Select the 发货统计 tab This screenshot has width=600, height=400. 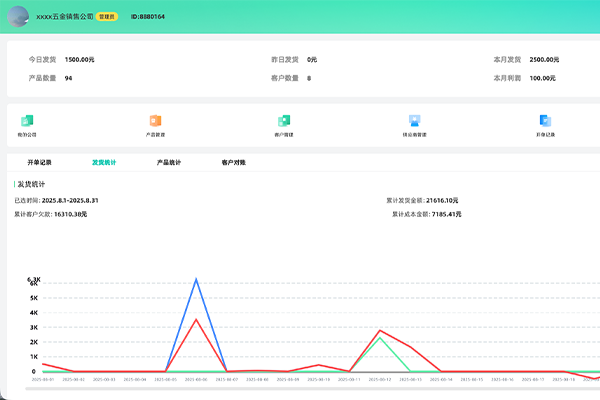(104, 161)
